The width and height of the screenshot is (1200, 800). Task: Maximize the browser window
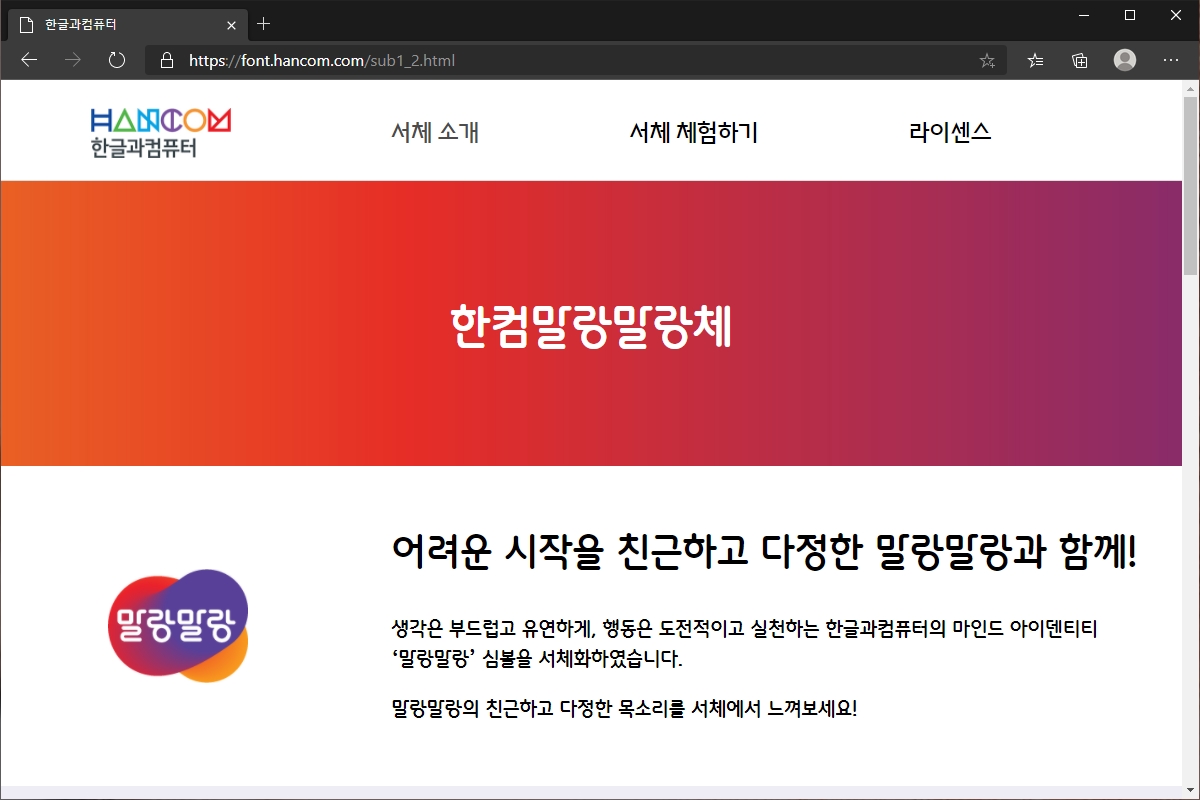click(1130, 15)
